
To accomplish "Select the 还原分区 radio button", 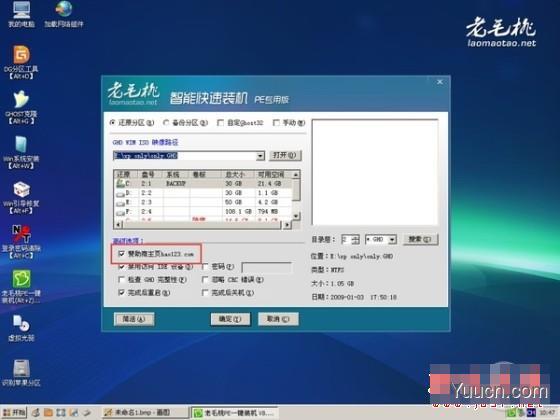I will tap(113, 122).
